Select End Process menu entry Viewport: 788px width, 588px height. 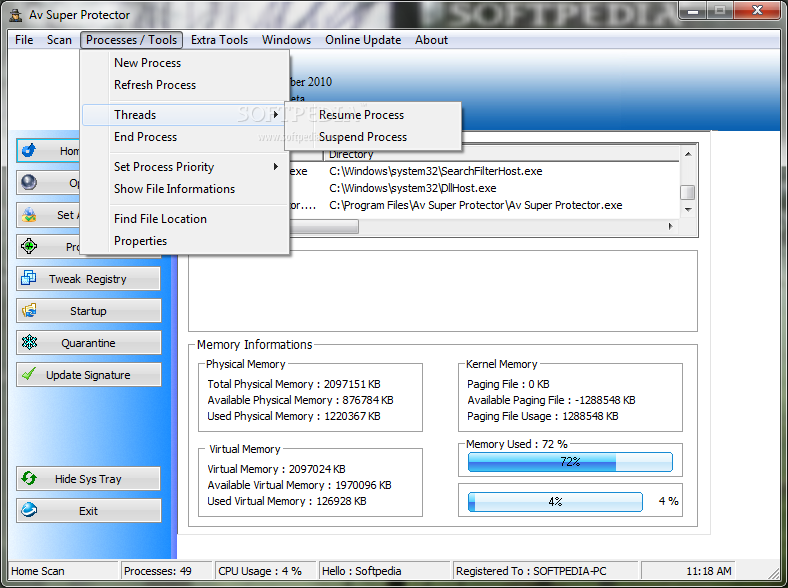[x=185, y=137]
